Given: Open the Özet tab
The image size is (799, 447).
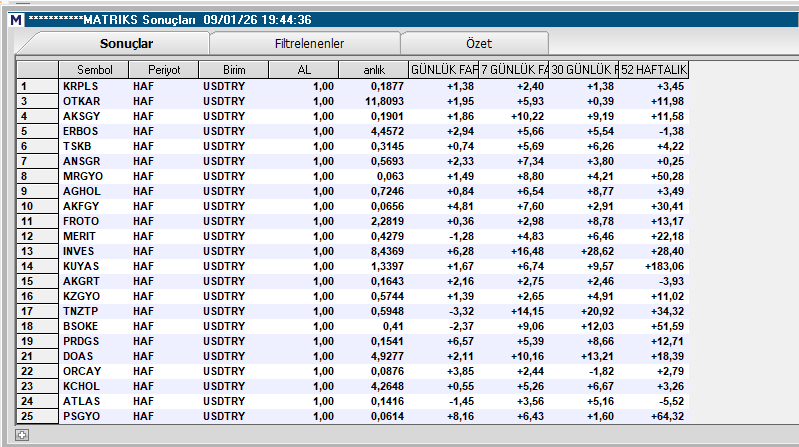Looking at the screenshot, I should 479,43.
